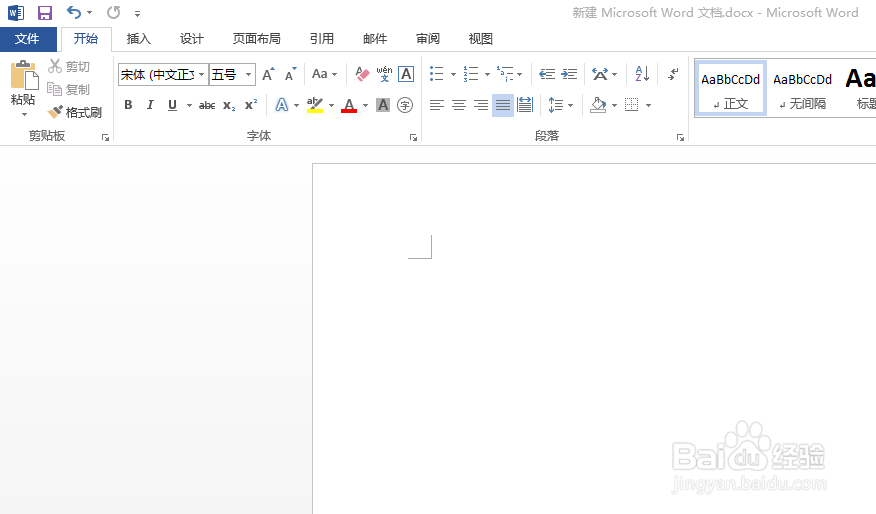
Task: Open the 页面布局 tab
Action: pos(256,39)
